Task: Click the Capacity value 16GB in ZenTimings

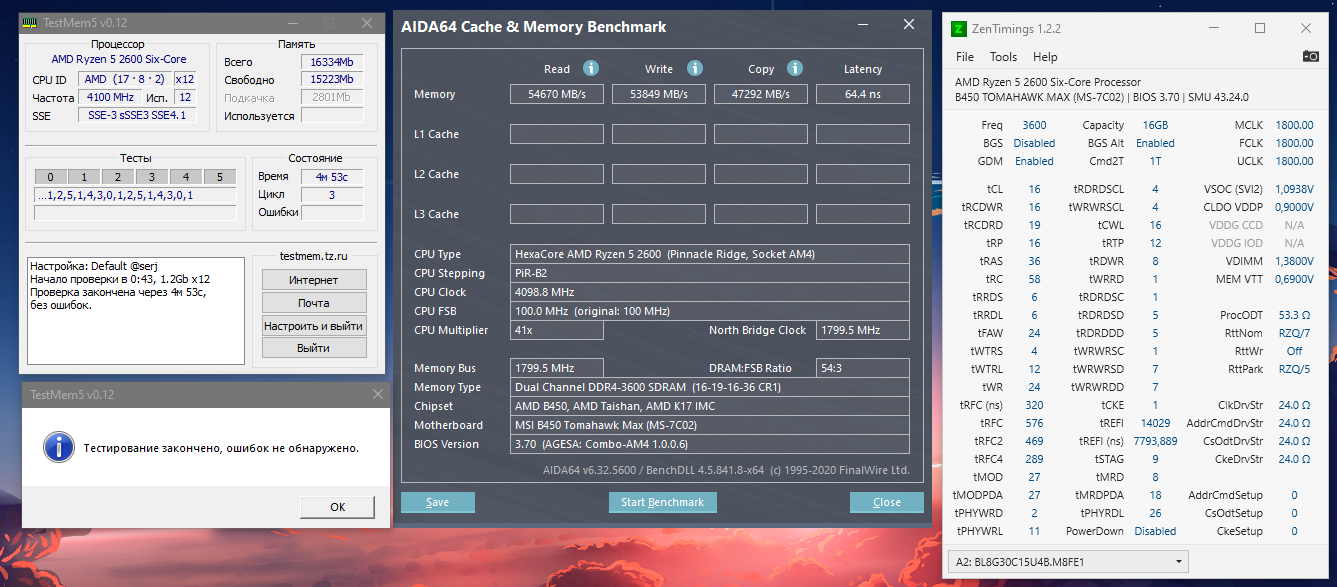Action: (1154, 125)
